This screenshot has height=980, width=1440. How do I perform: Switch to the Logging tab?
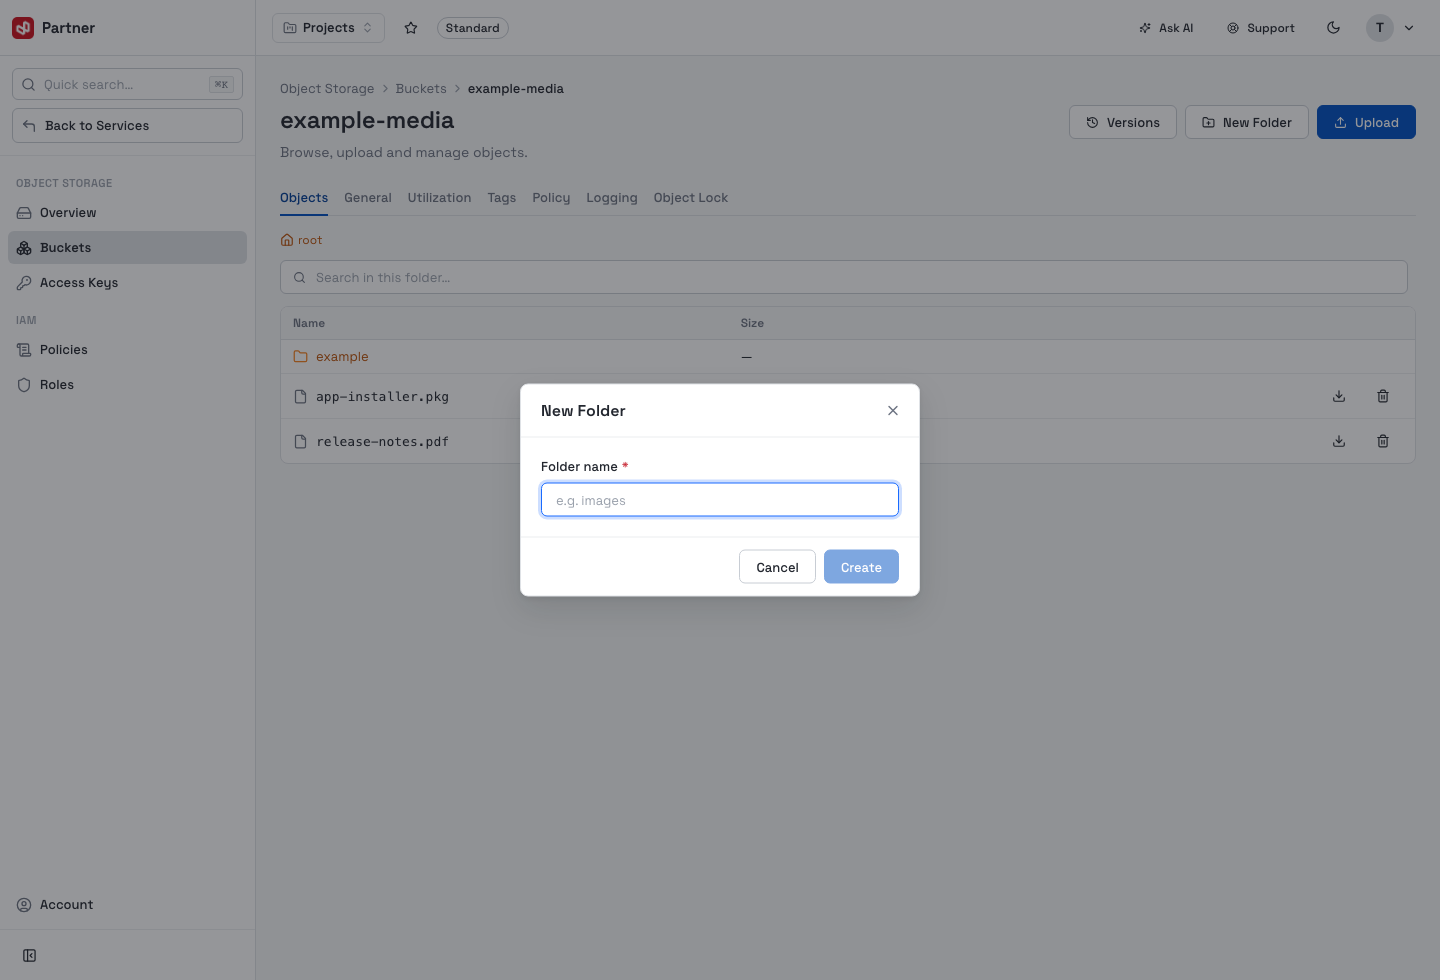click(x=612, y=198)
